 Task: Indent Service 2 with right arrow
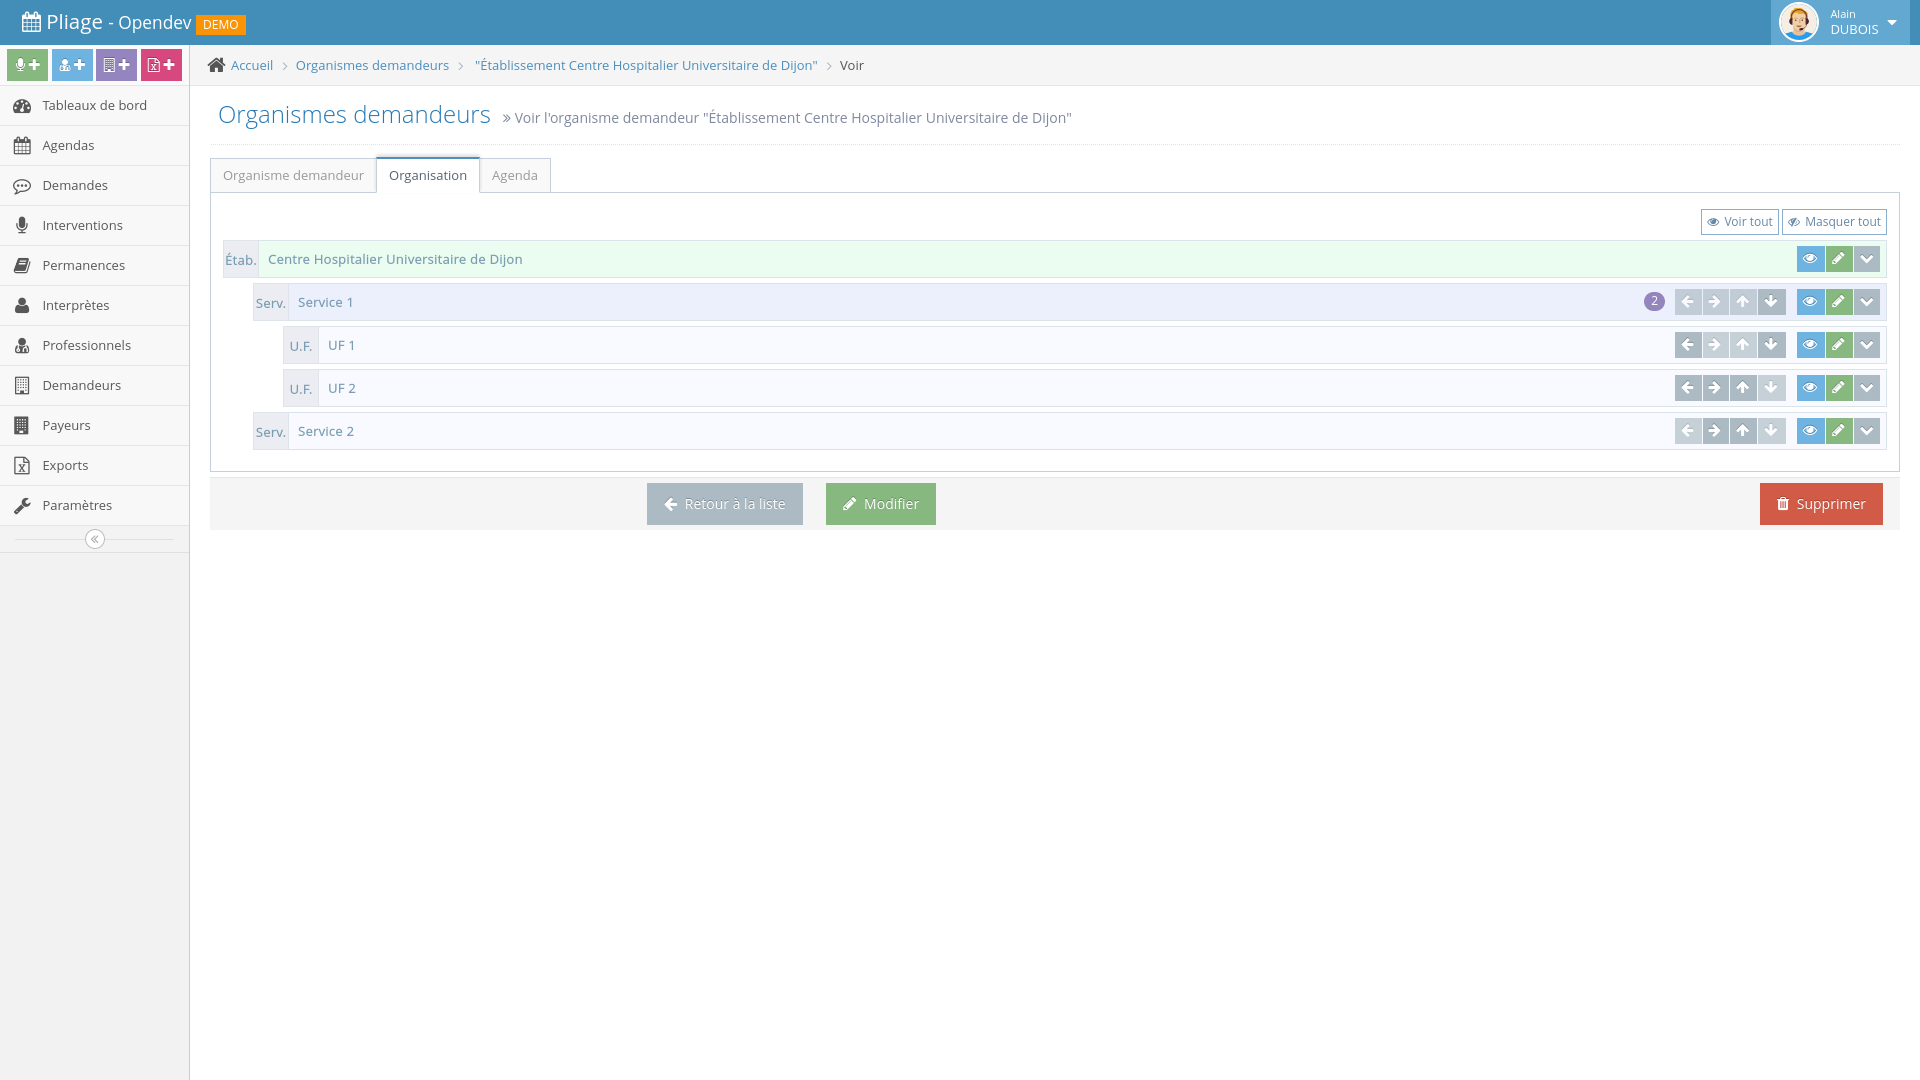tap(1715, 431)
